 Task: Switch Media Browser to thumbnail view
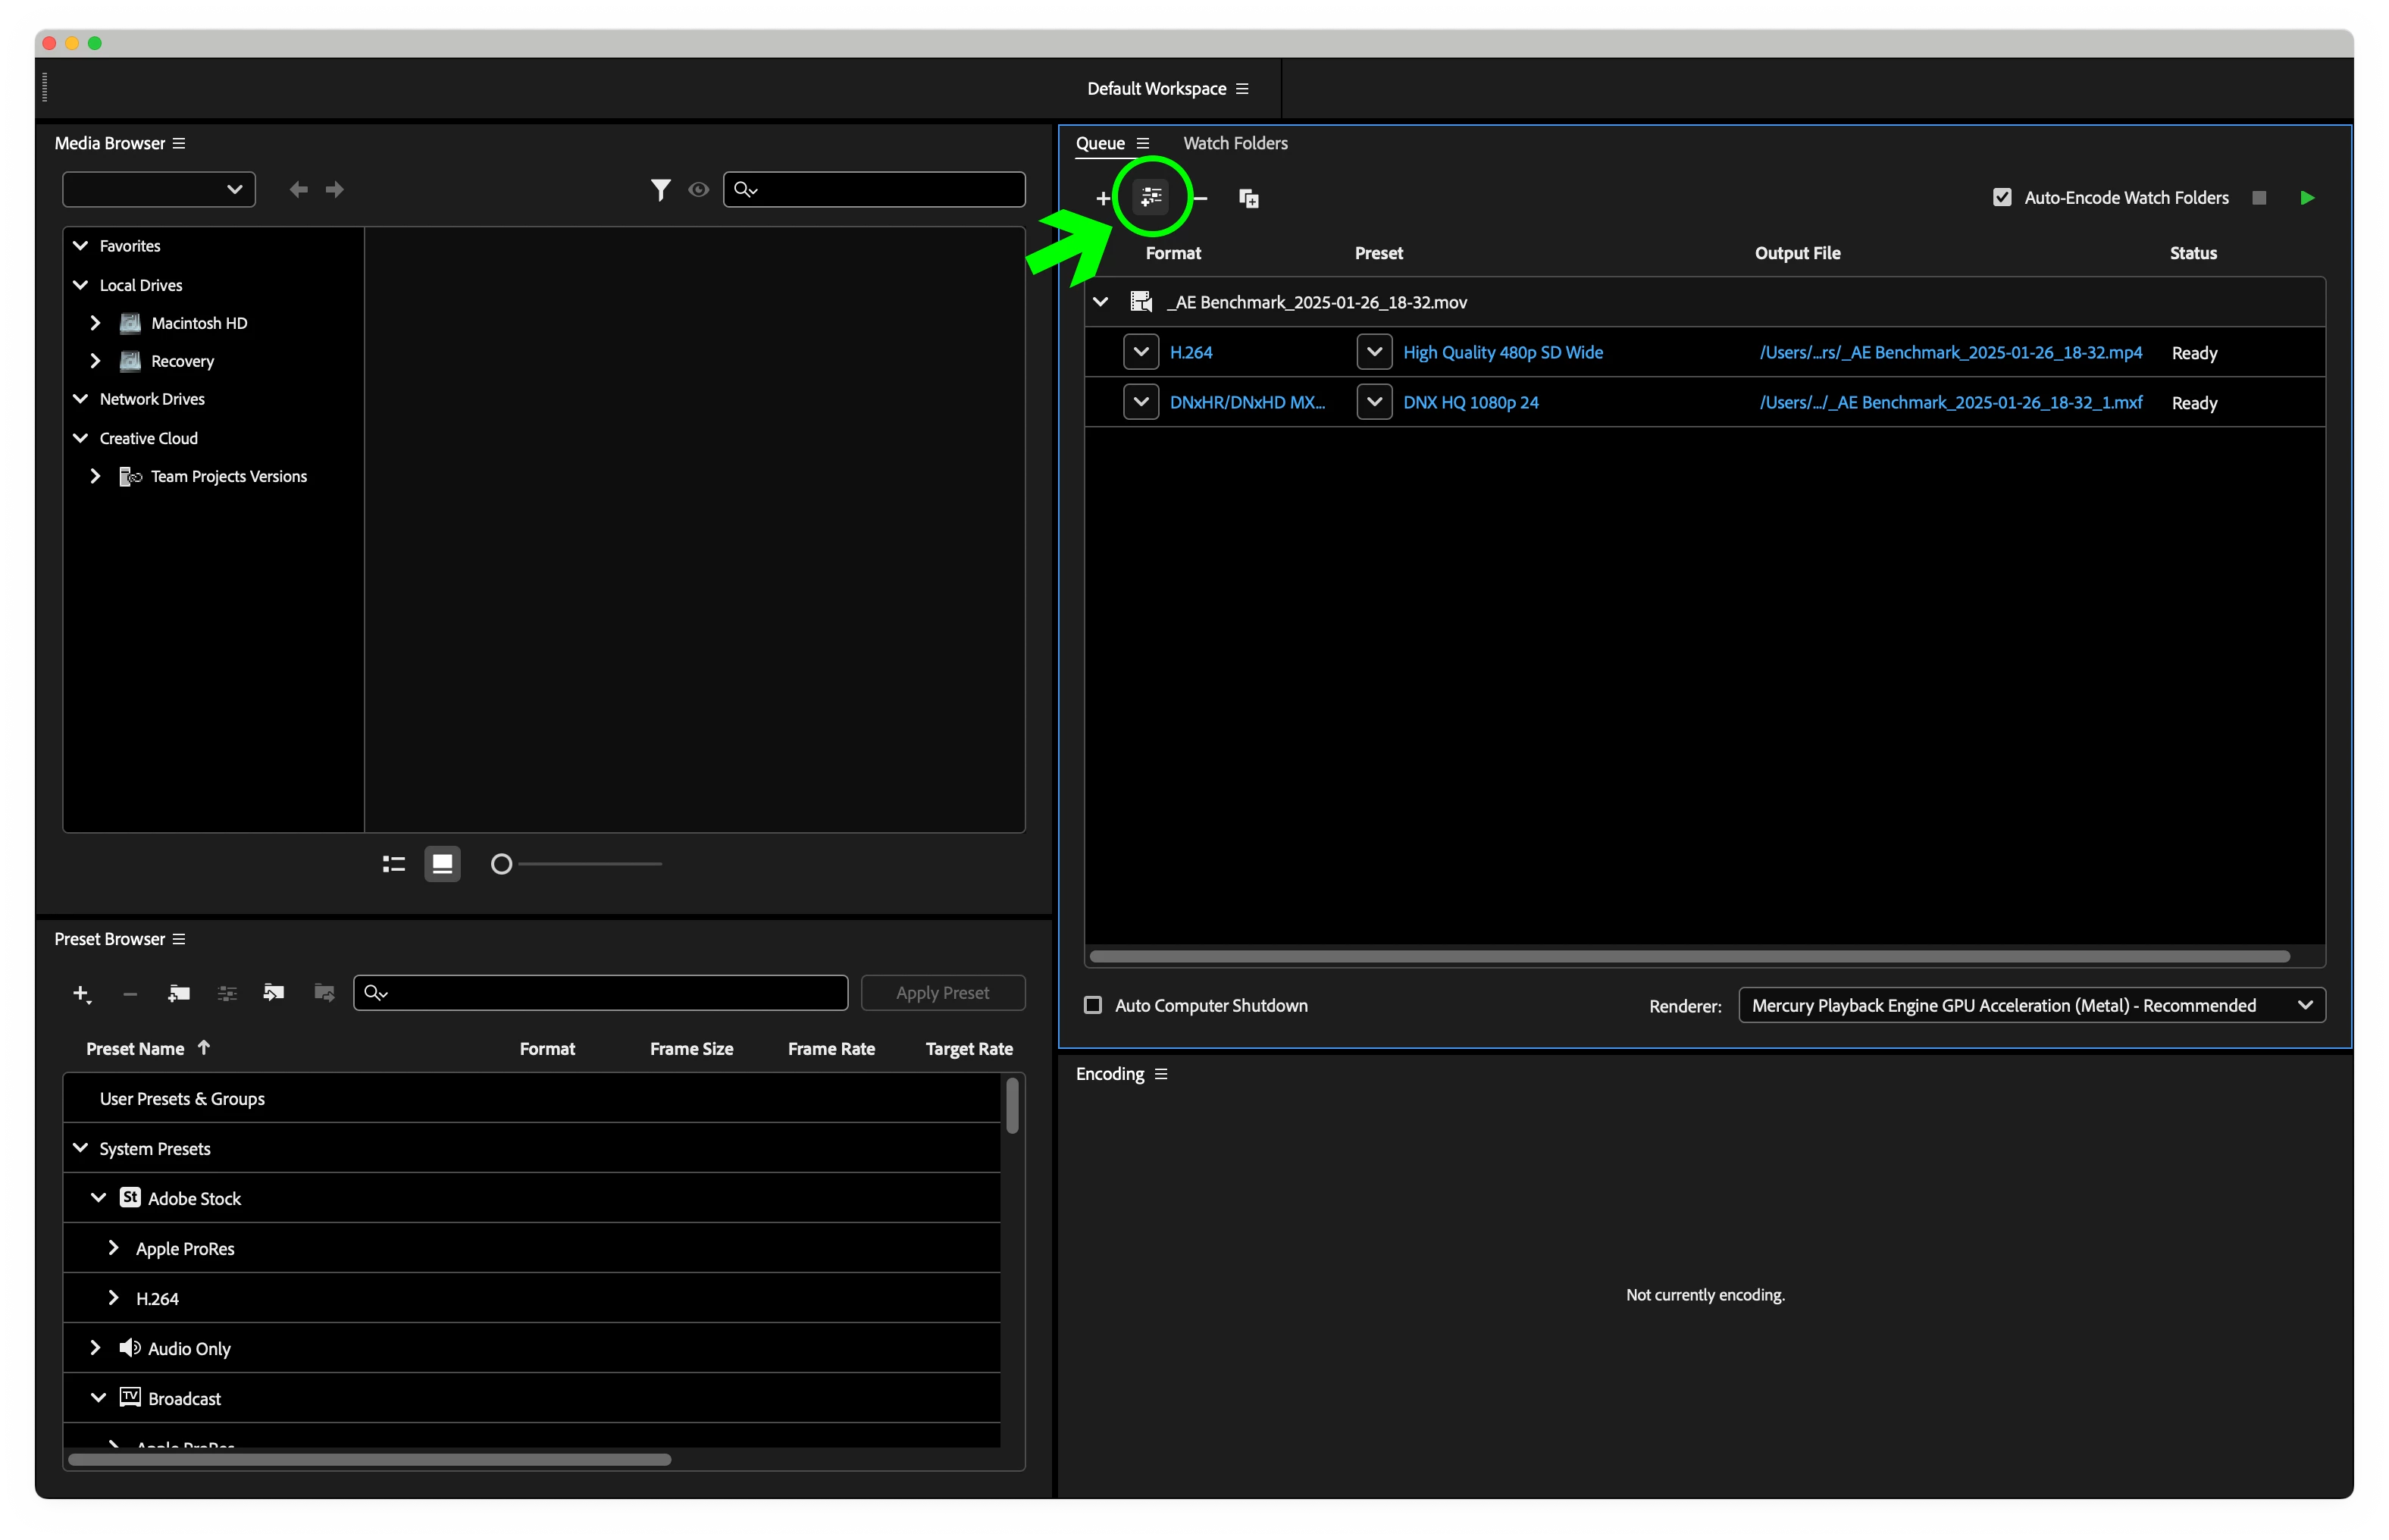[442, 864]
